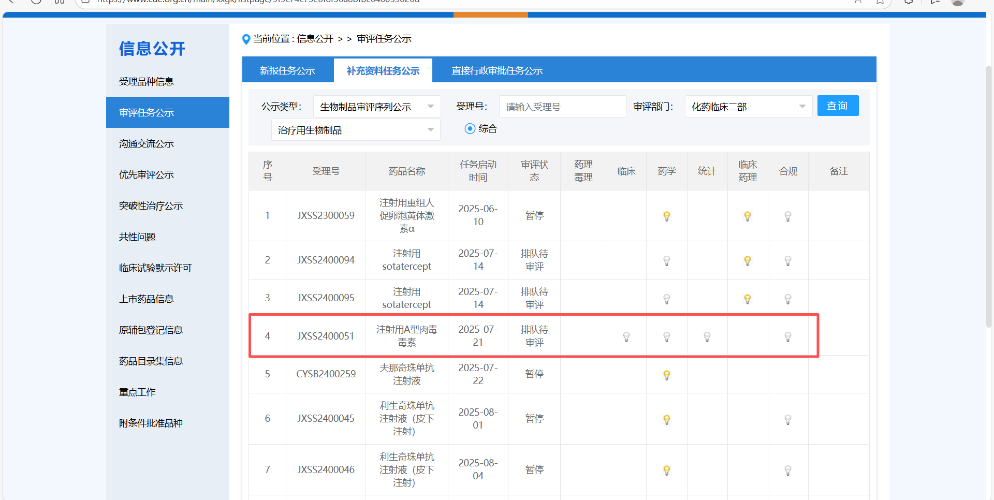This screenshot has height=500, width=994.
Task: Click 暂停 status for CYSB2400259
Action: tap(534, 375)
